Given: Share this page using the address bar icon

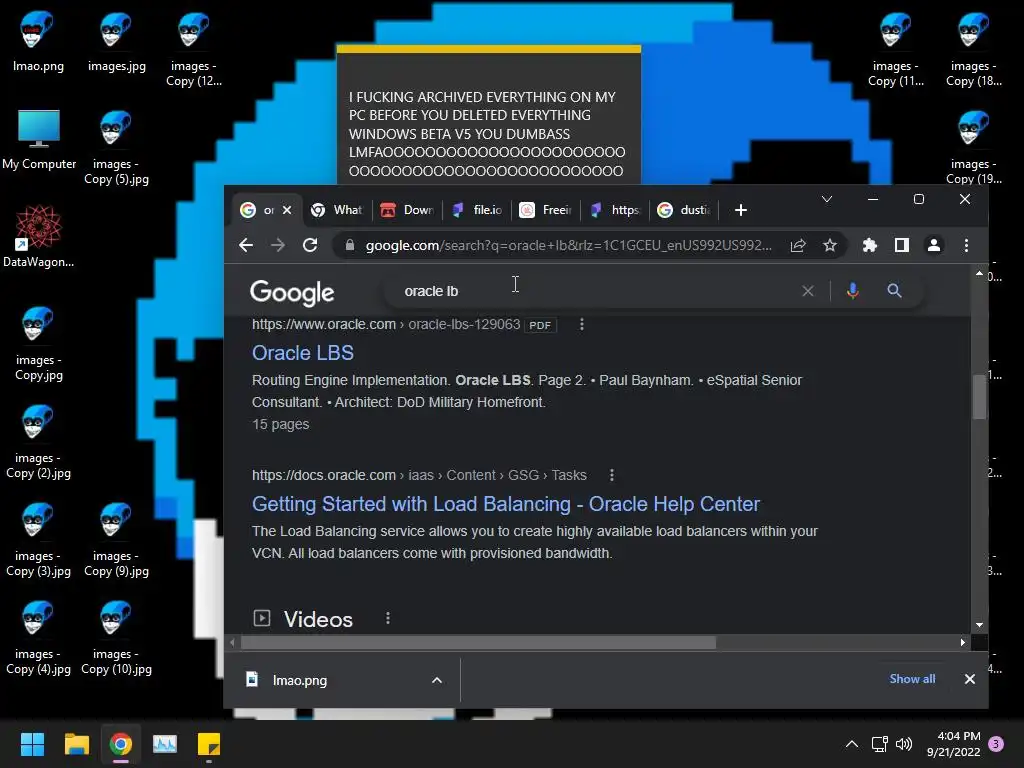Looking at the screenshot, I should coord(797,246).
